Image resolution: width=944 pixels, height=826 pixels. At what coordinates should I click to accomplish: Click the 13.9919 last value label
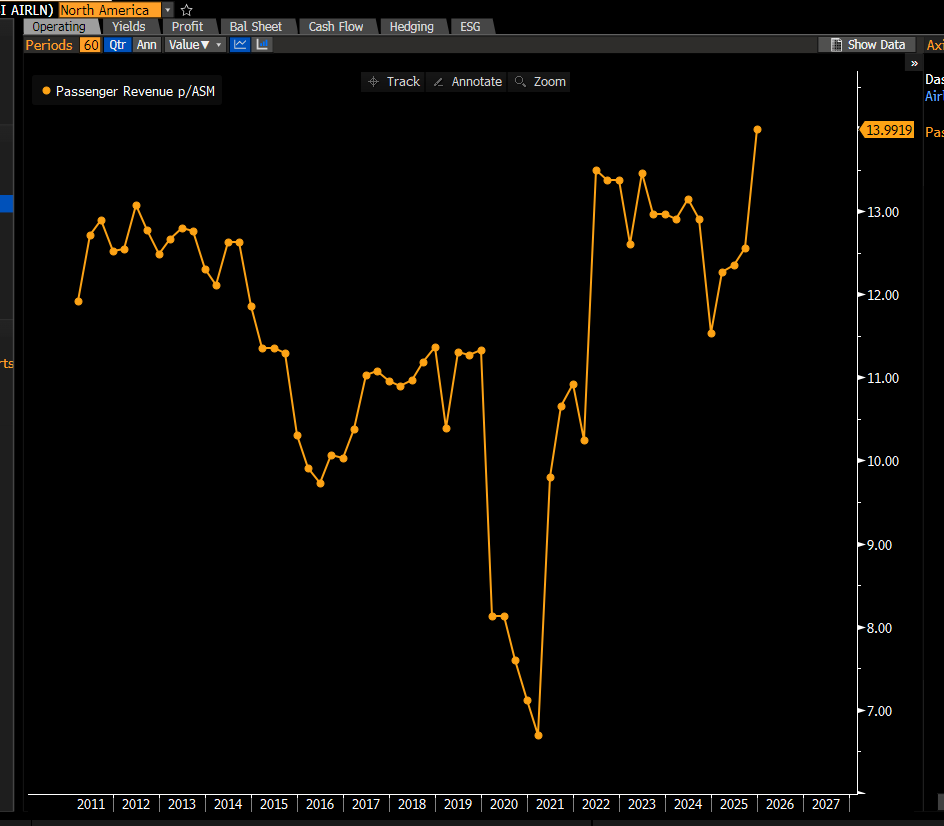tap(888, 130)
